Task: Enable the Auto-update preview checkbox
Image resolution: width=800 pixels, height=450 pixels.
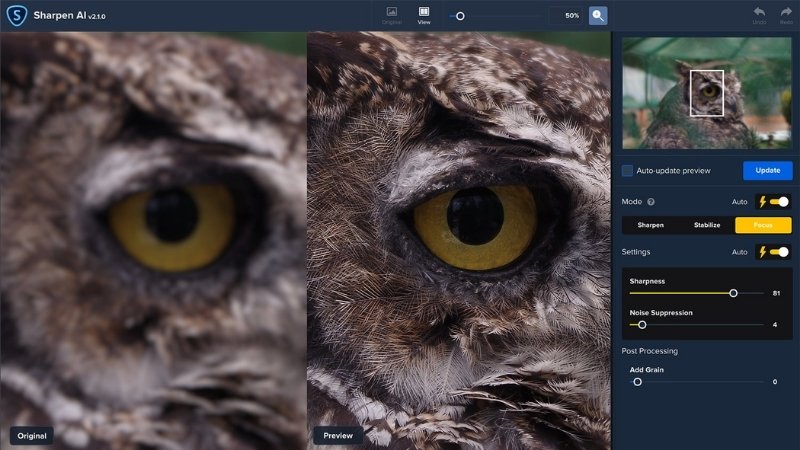Action: point(628,171)
